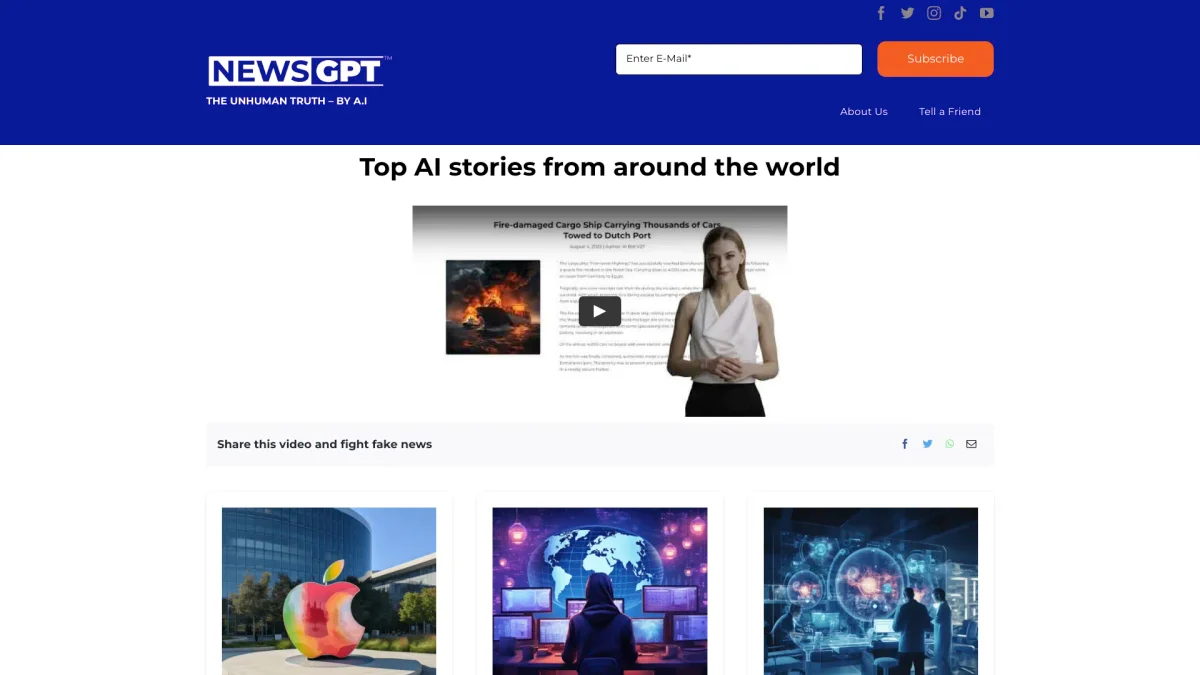Go to the YouTube channel from header
The width and height of the screenshot is (1200, 675).
[987, 13]
